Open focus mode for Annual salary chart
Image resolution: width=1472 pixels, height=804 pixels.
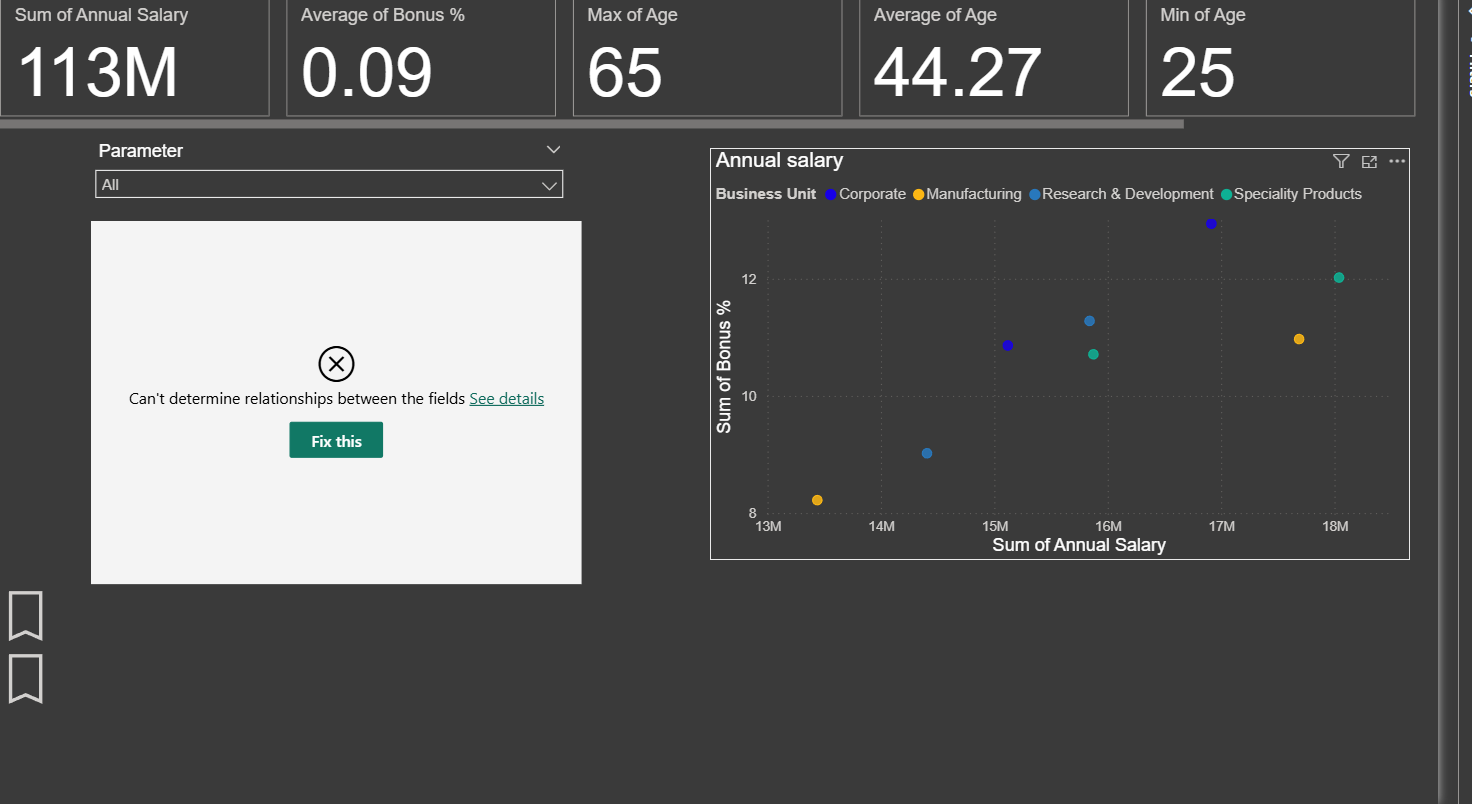tap(1369, 161)
